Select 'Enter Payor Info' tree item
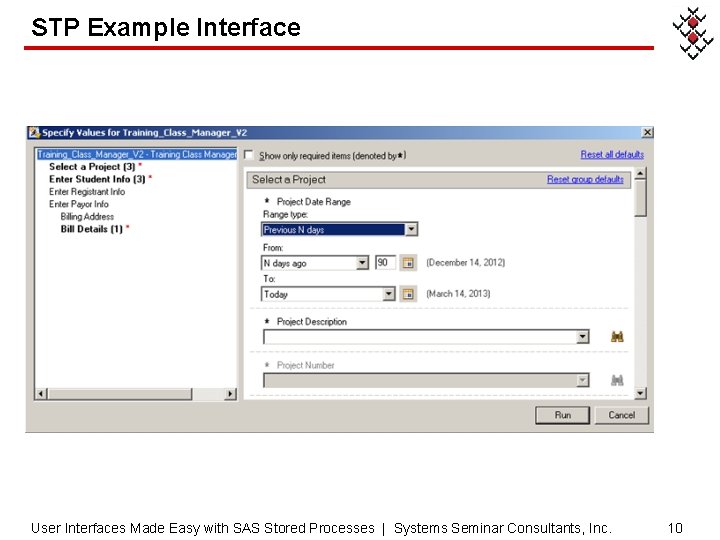Image resolution: width=720 pixels, height=540 pixels. (79, 204)
